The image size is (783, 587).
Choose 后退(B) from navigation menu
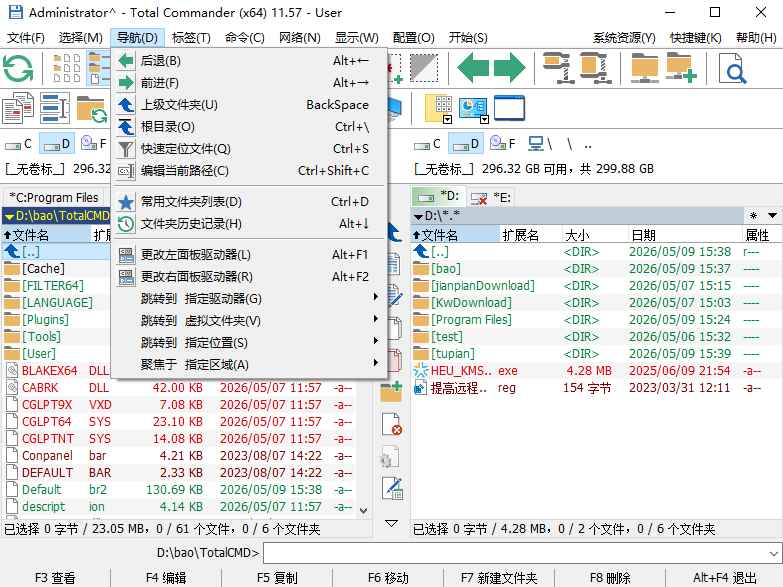click(250, 61)
